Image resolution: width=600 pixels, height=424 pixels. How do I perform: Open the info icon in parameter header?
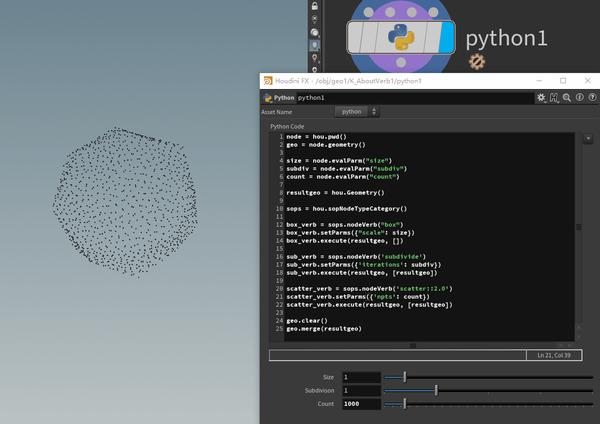(x=579, y=98)
